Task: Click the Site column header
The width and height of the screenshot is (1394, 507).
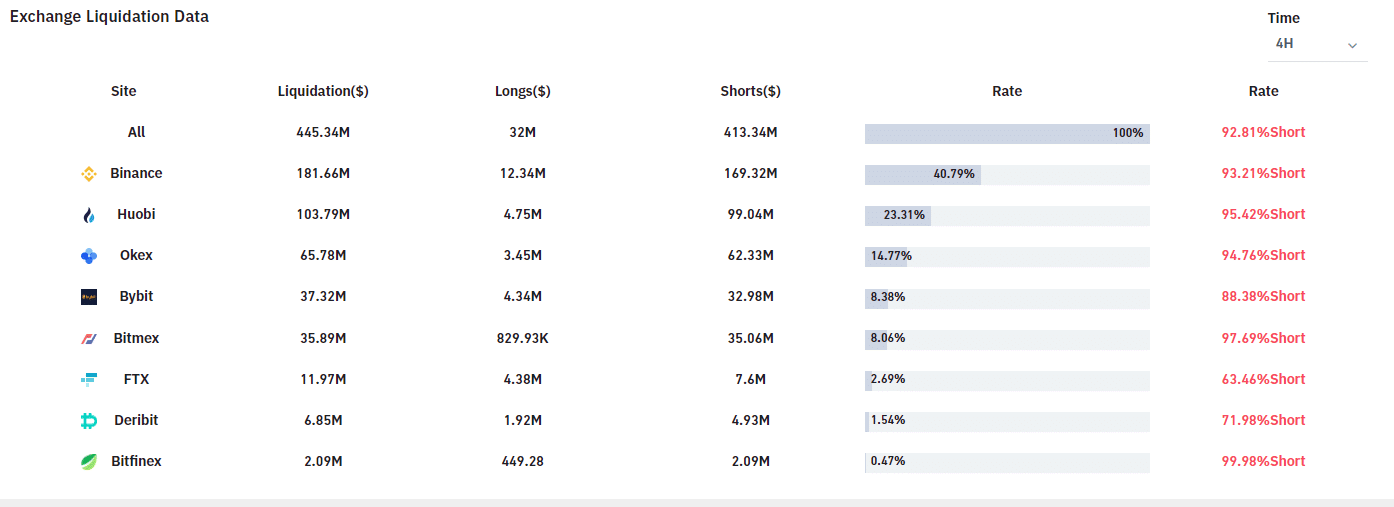Action: [x=124, y=91]
